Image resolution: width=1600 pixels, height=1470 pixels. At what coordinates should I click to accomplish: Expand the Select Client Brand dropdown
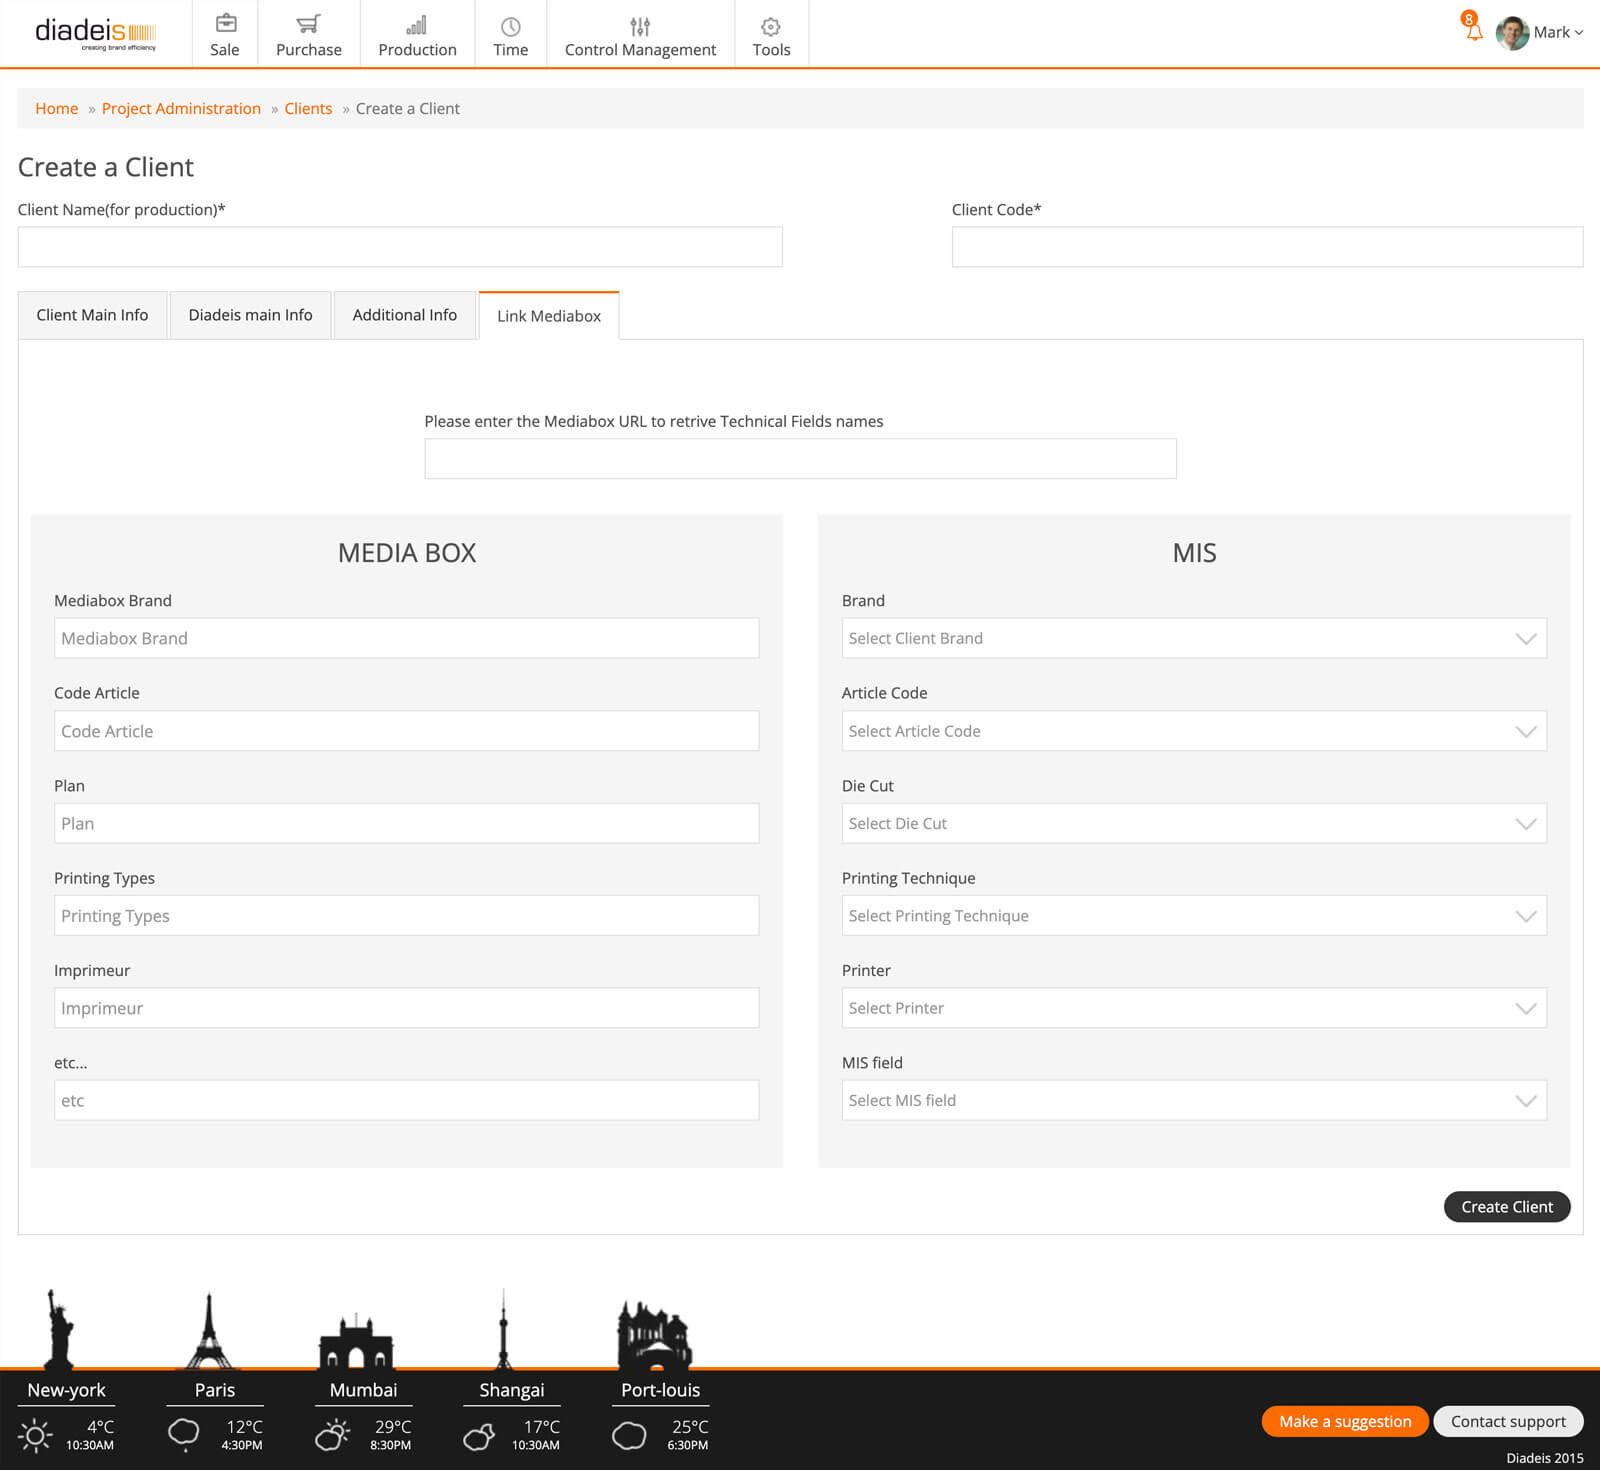click(1193, 638)
